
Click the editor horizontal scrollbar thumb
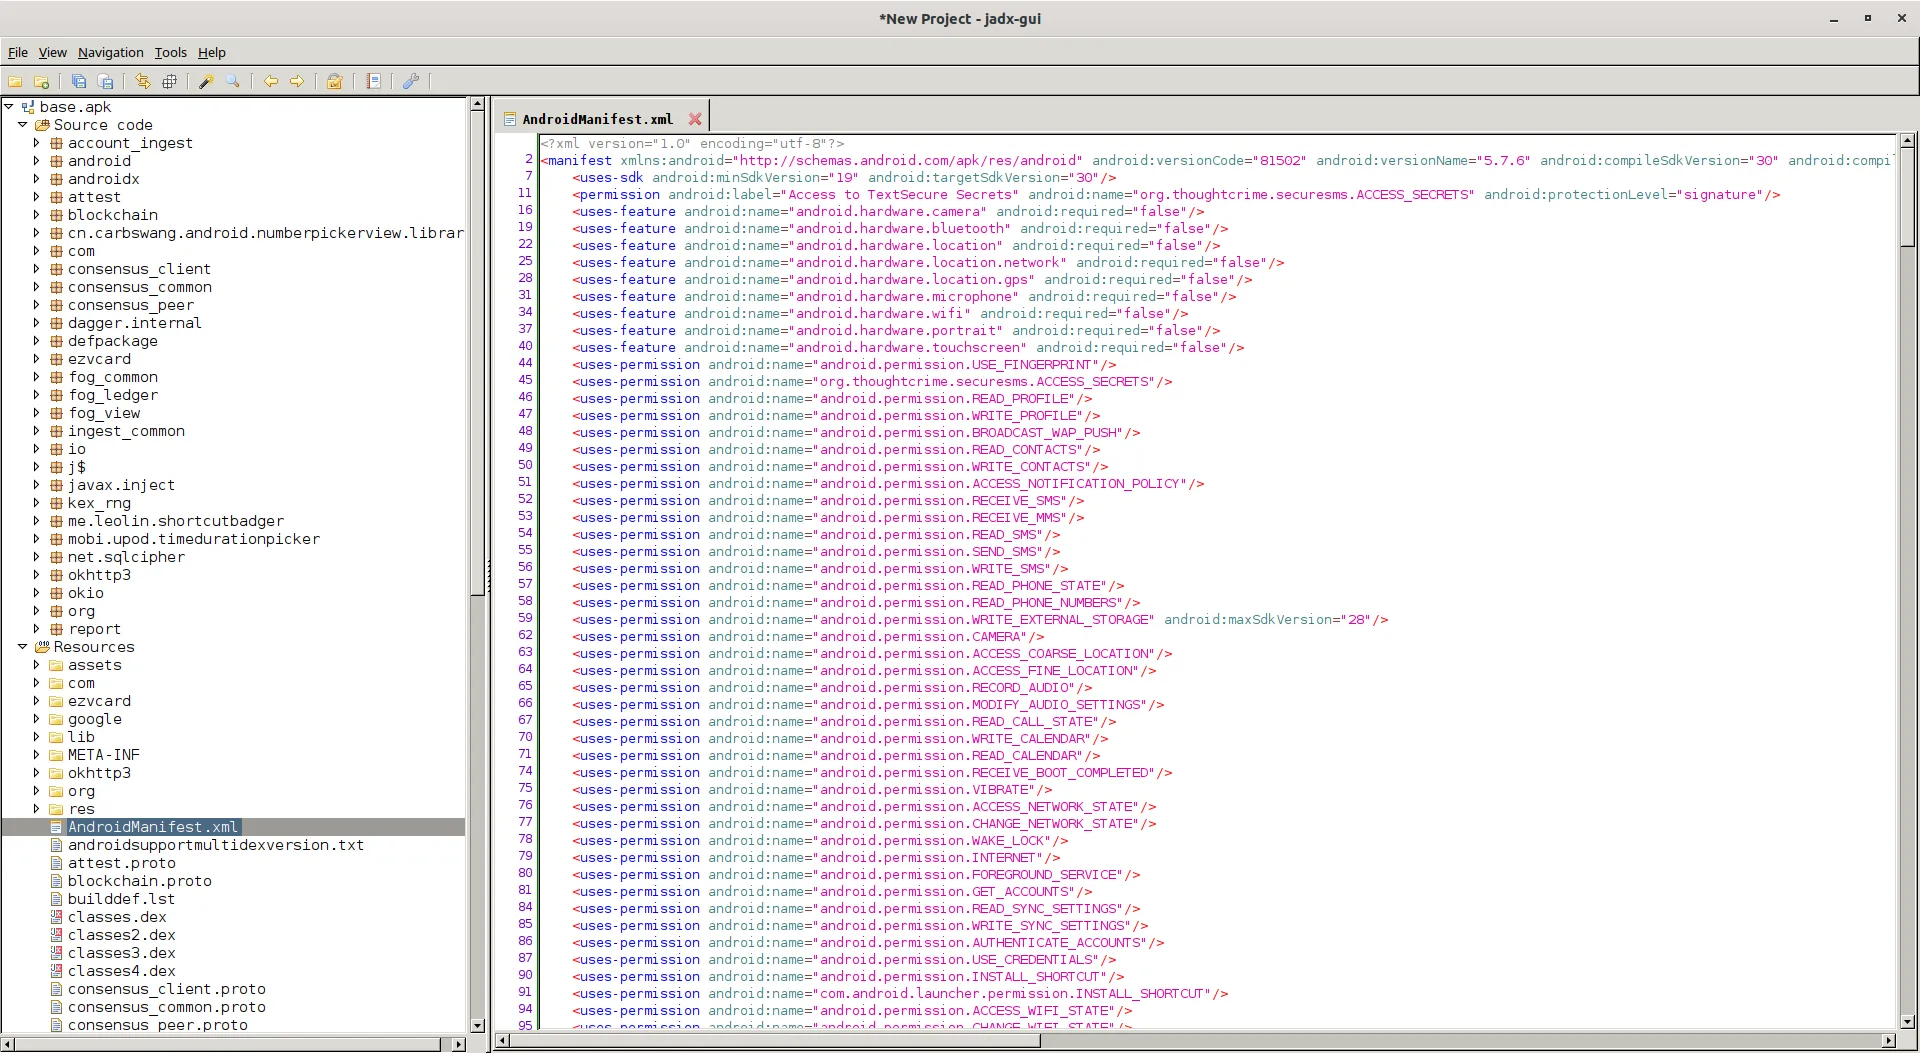(x=777, y=1041)
